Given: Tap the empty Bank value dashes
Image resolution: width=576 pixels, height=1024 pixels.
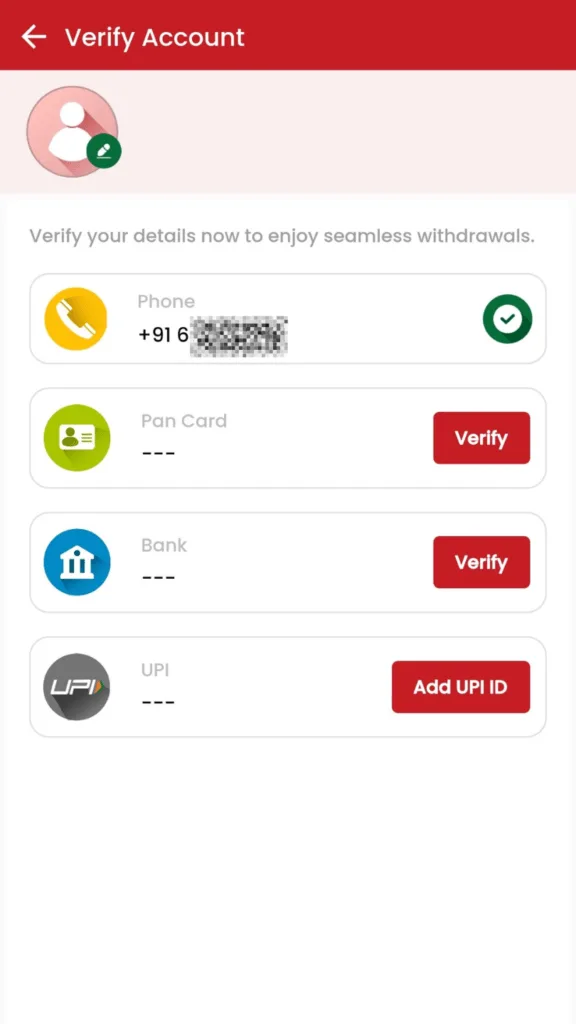Looking at the screenshot, I should click(x=158, y=578).
